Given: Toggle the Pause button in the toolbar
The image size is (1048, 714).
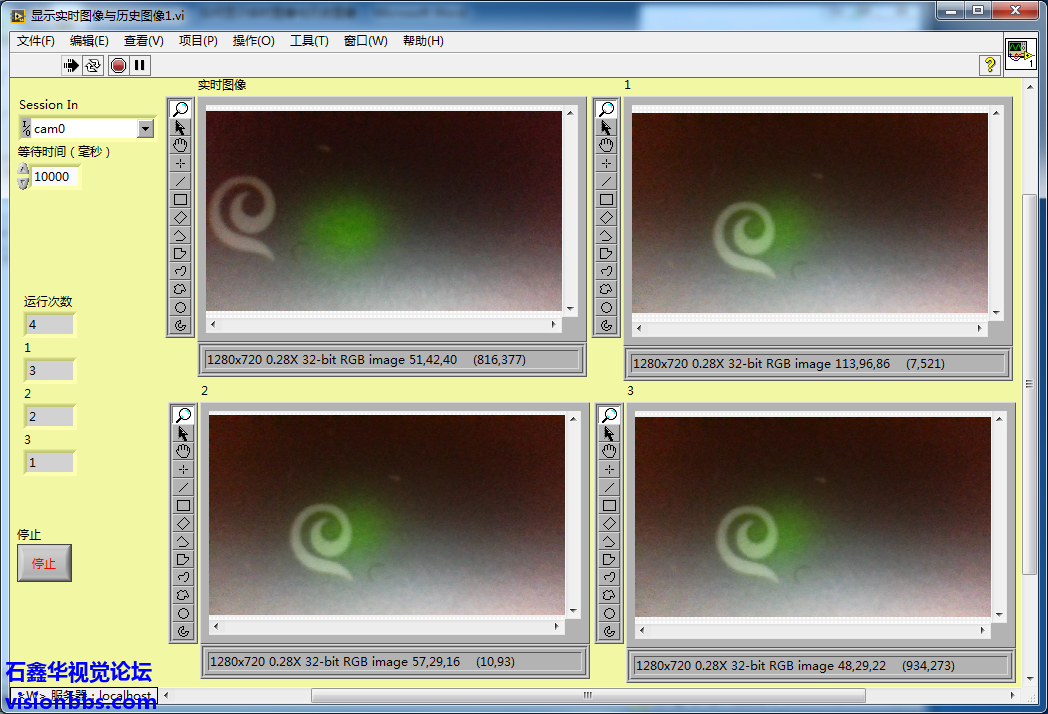Looking at the screenshot, I should [140, 65].
